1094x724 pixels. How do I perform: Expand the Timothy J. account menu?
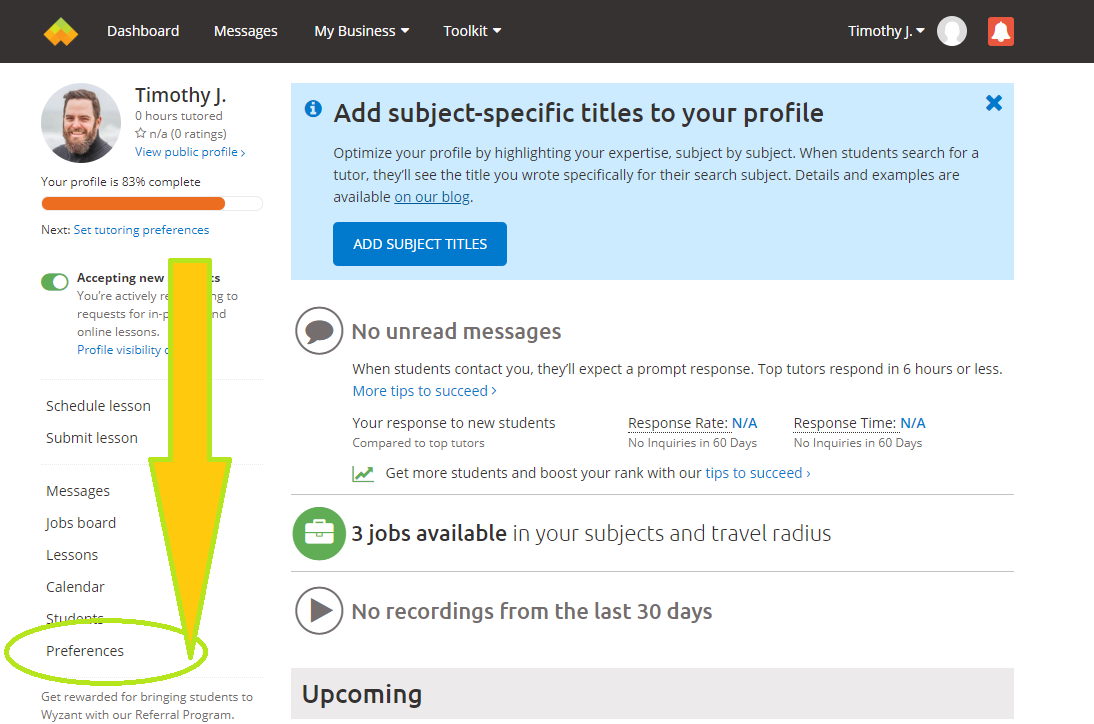(x=886, y=31)
